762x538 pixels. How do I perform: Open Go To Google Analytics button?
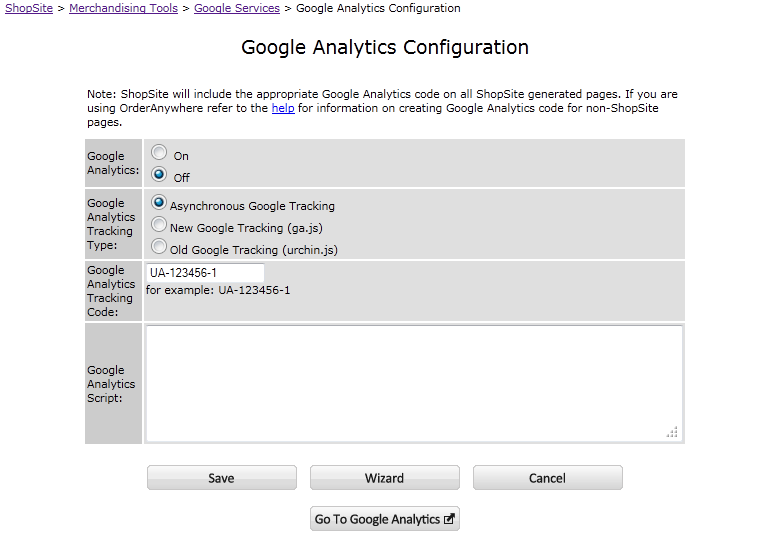[x=384, y=519]
